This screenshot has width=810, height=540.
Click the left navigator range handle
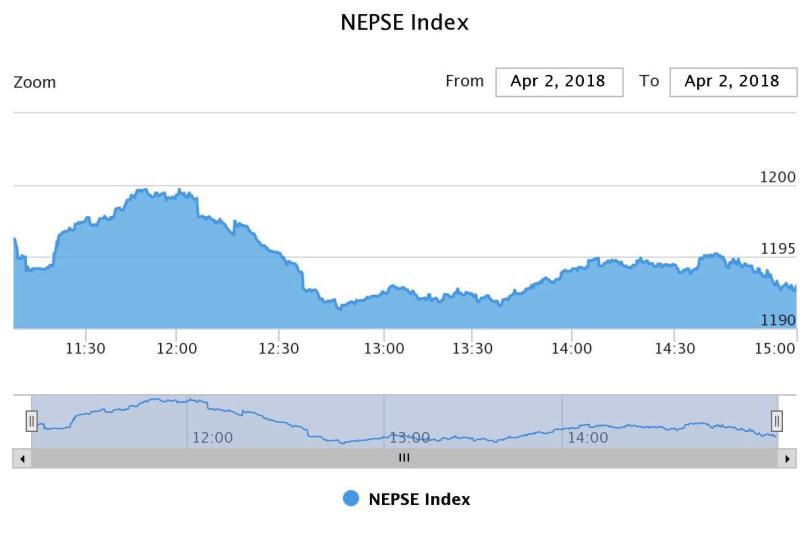[x=31, y=421]
